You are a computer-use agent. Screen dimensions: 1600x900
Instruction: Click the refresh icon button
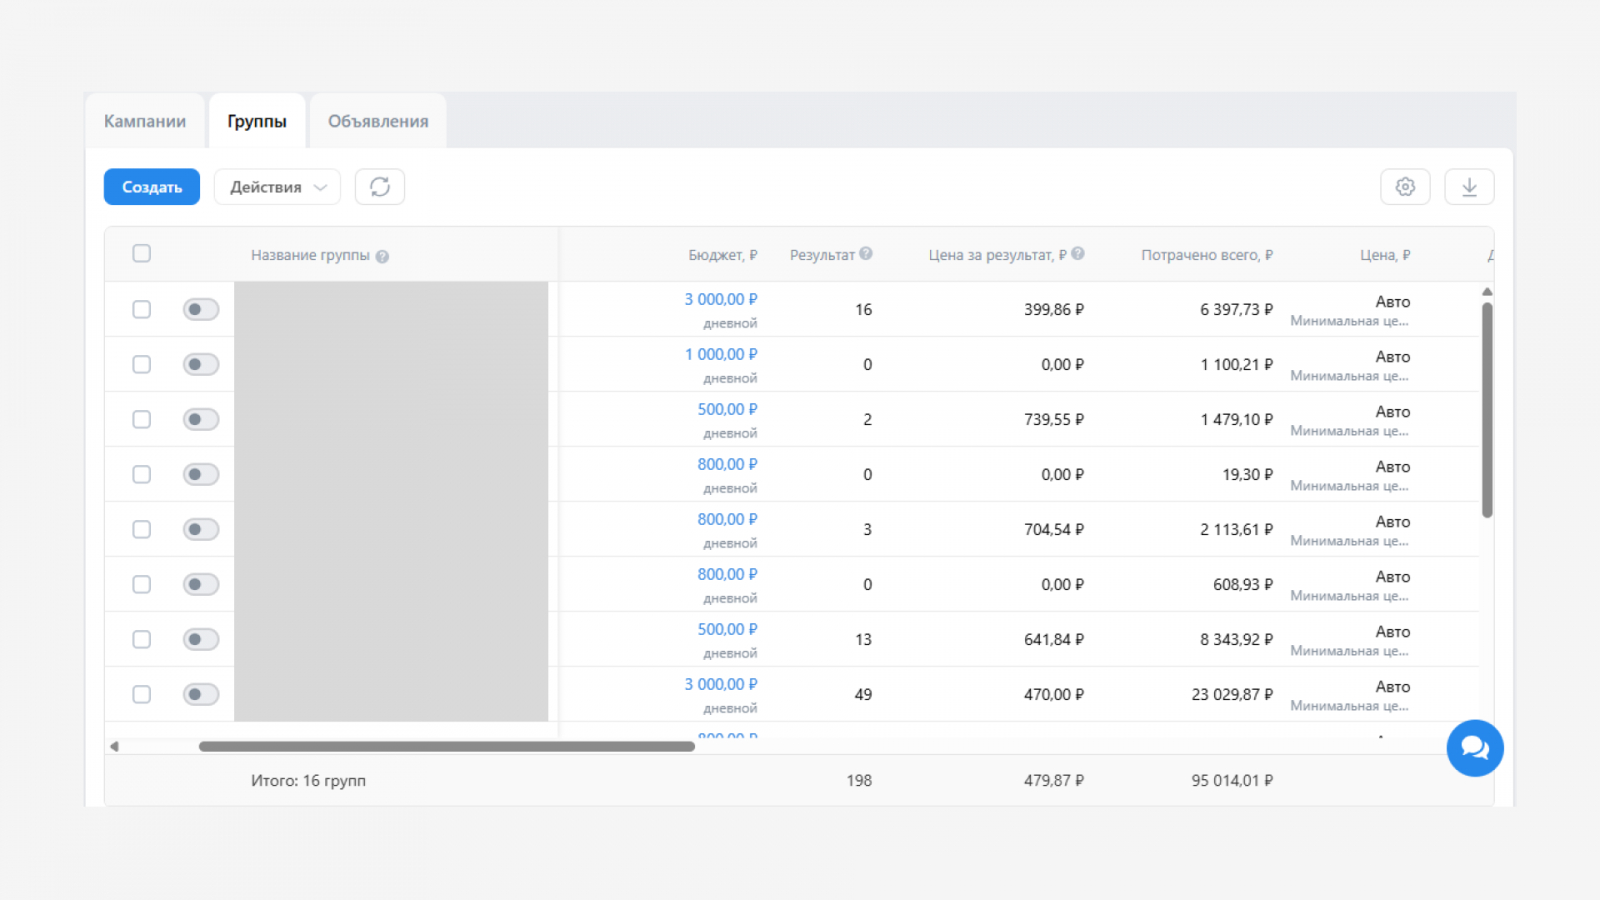pos(380,187)
